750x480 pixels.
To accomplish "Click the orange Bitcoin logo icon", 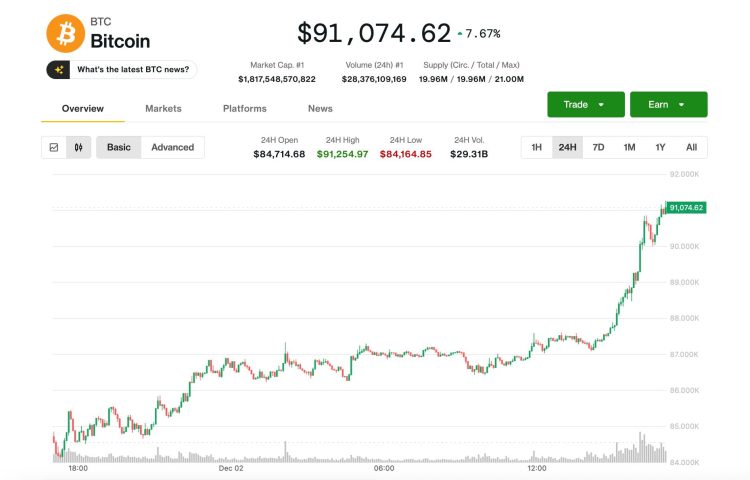I will [65, 33].
